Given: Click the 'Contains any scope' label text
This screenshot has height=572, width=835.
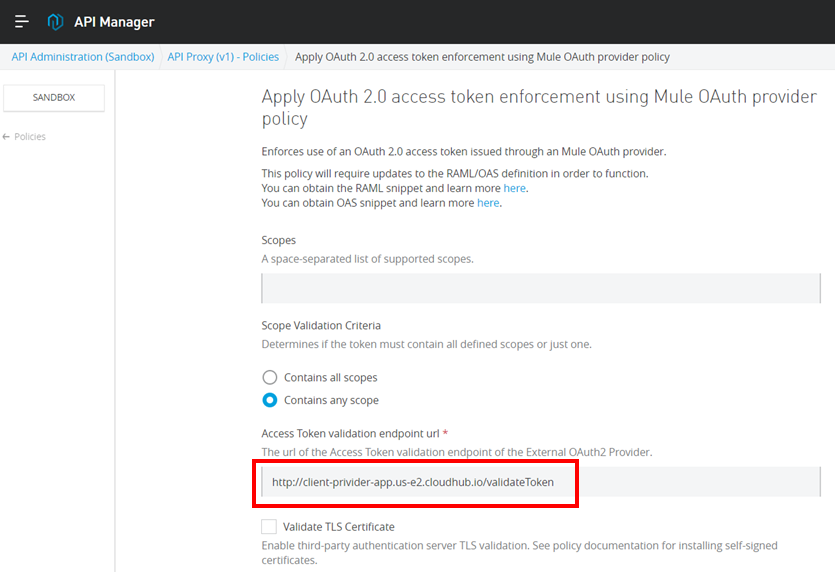Looking at the screenshot, I should click(x=331, y=400).
